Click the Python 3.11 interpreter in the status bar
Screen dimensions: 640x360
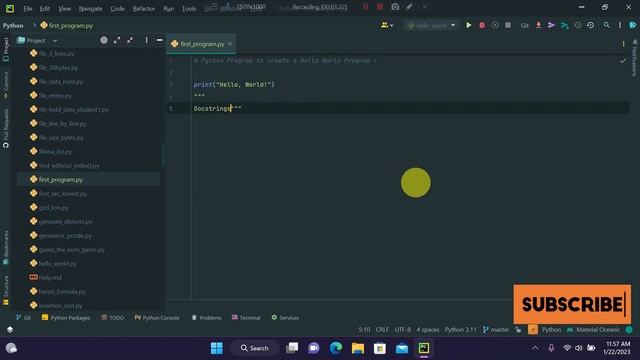[x=460, y=330]
